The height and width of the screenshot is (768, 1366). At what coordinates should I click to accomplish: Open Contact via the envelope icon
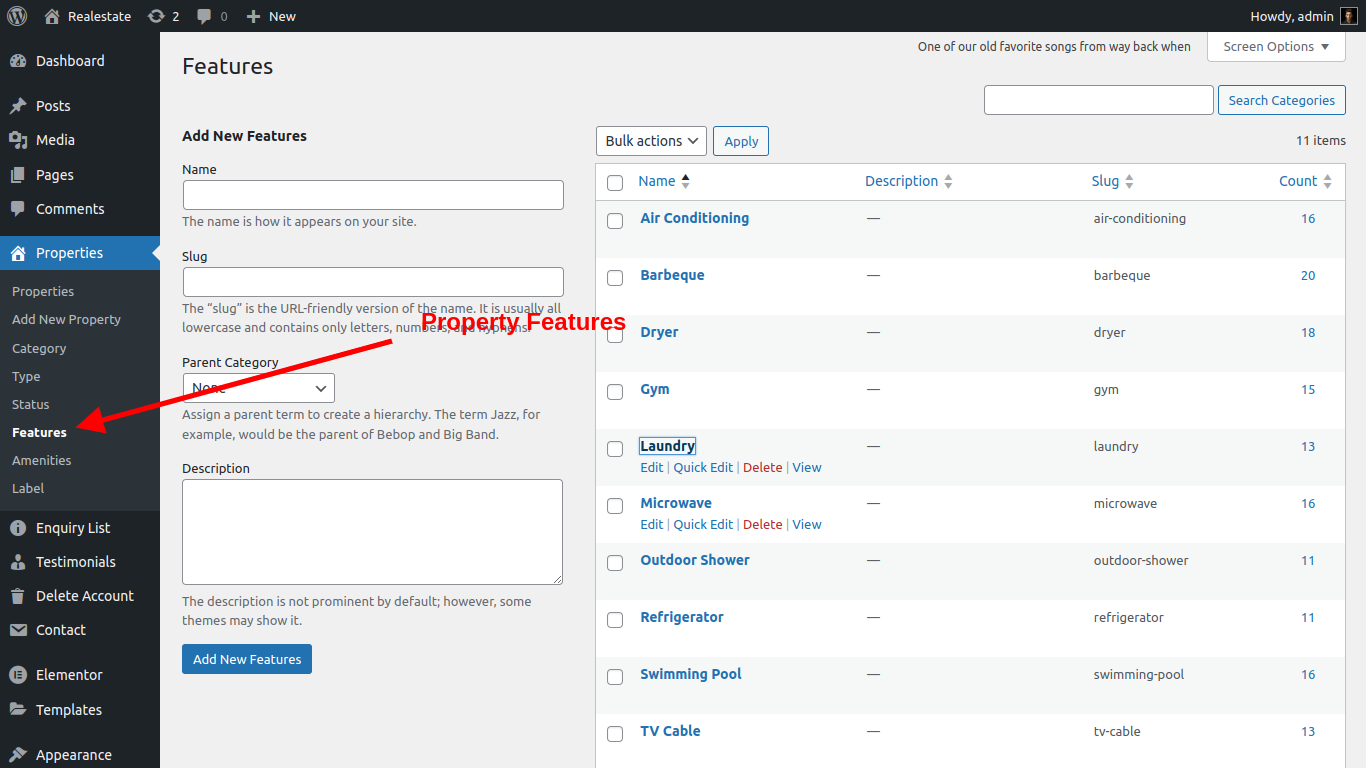[x=18, y=630]
